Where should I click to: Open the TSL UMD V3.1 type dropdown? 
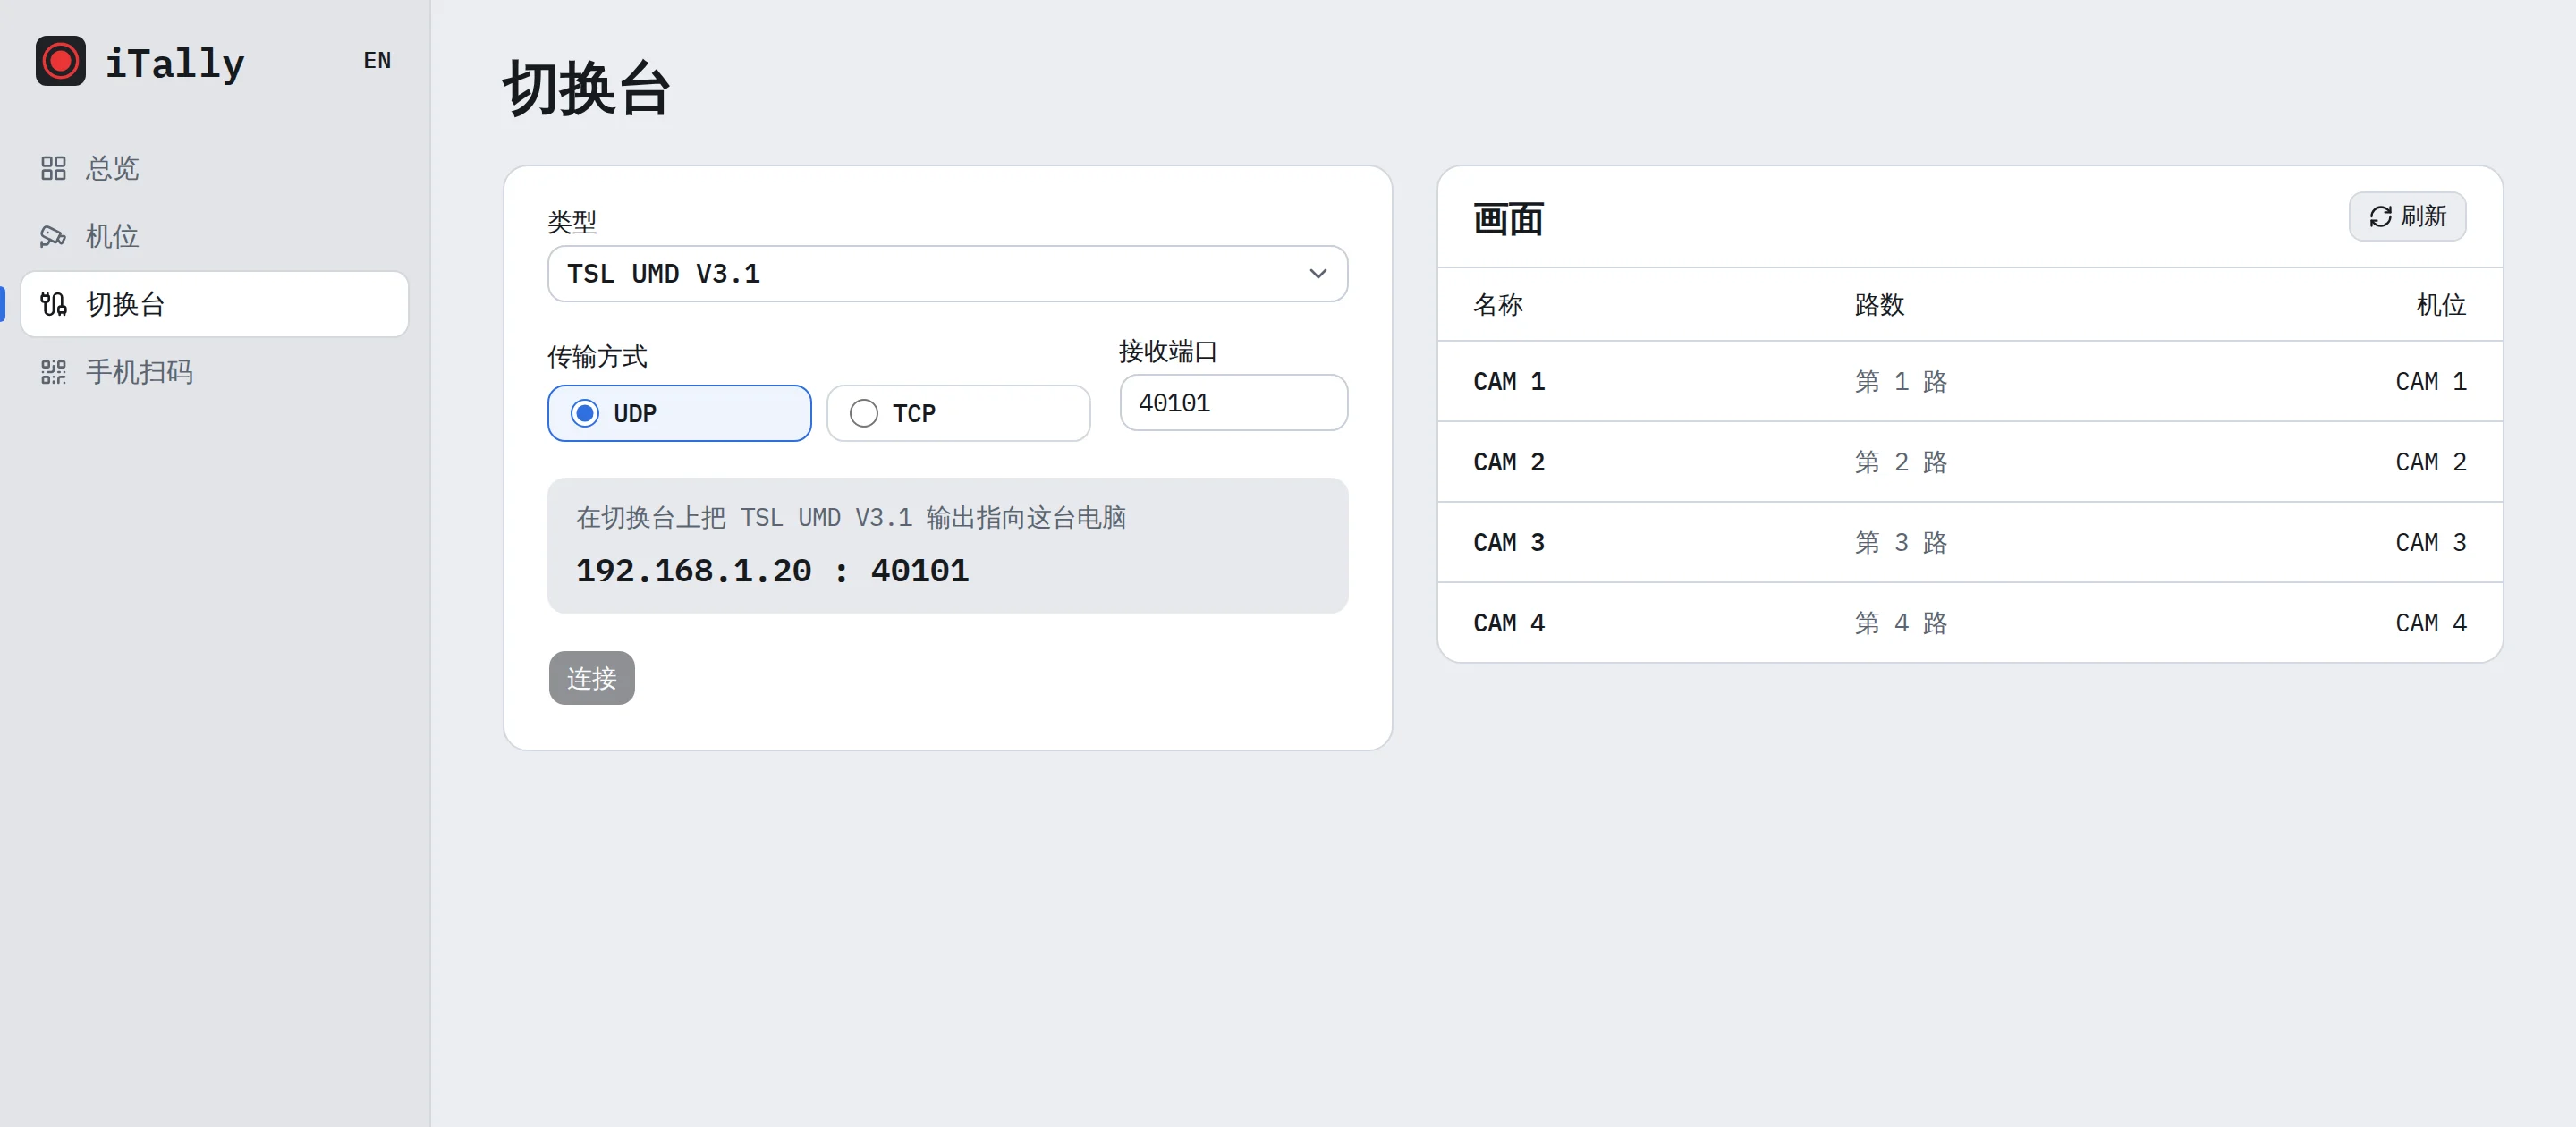point(947,274)
